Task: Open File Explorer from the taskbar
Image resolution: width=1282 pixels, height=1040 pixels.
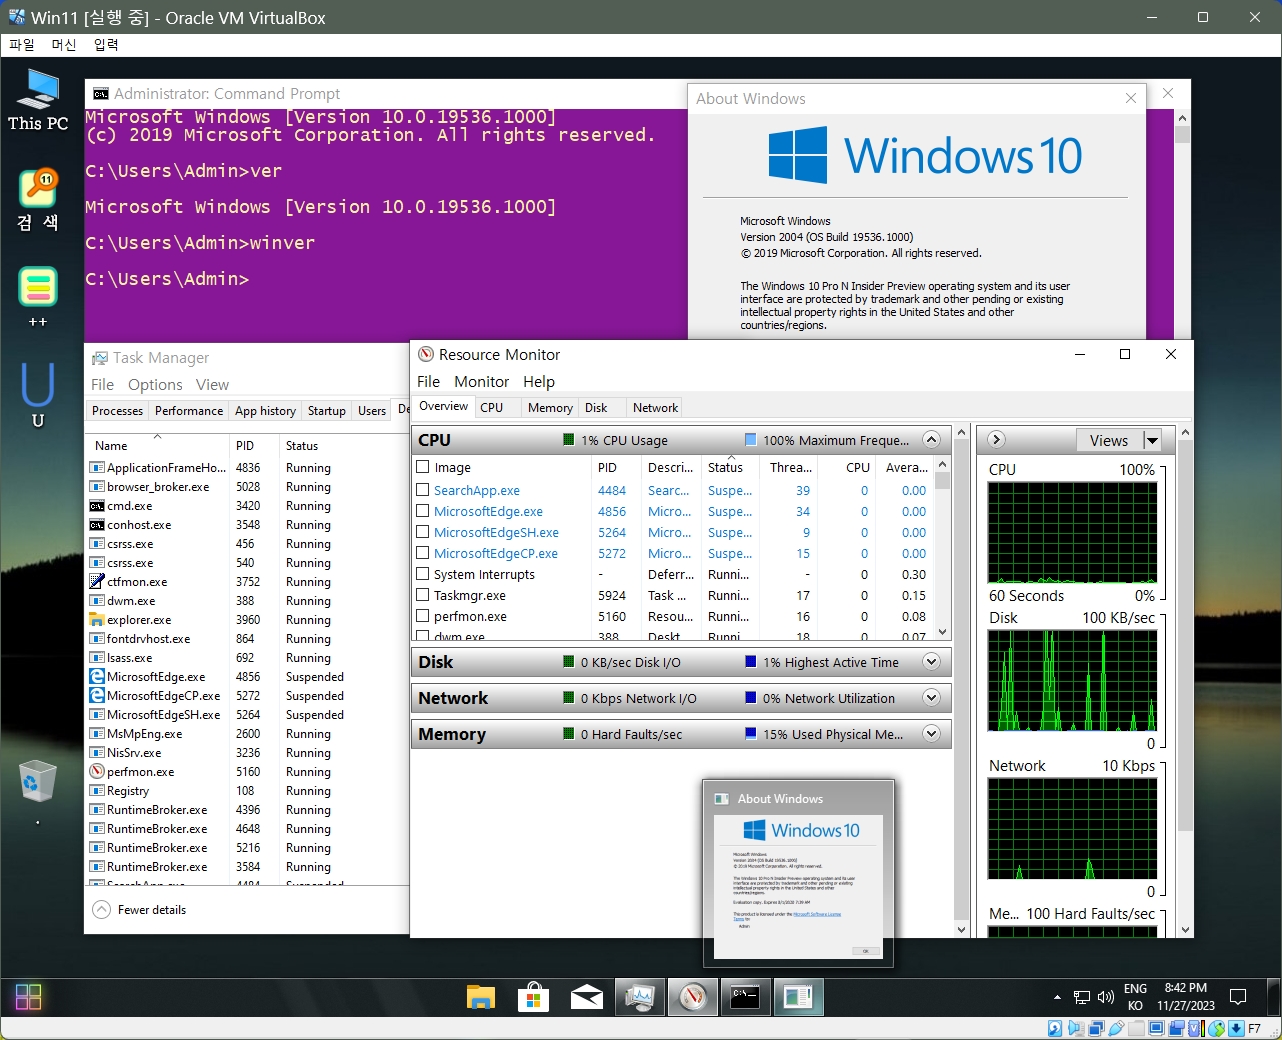Action: [481, 996]
